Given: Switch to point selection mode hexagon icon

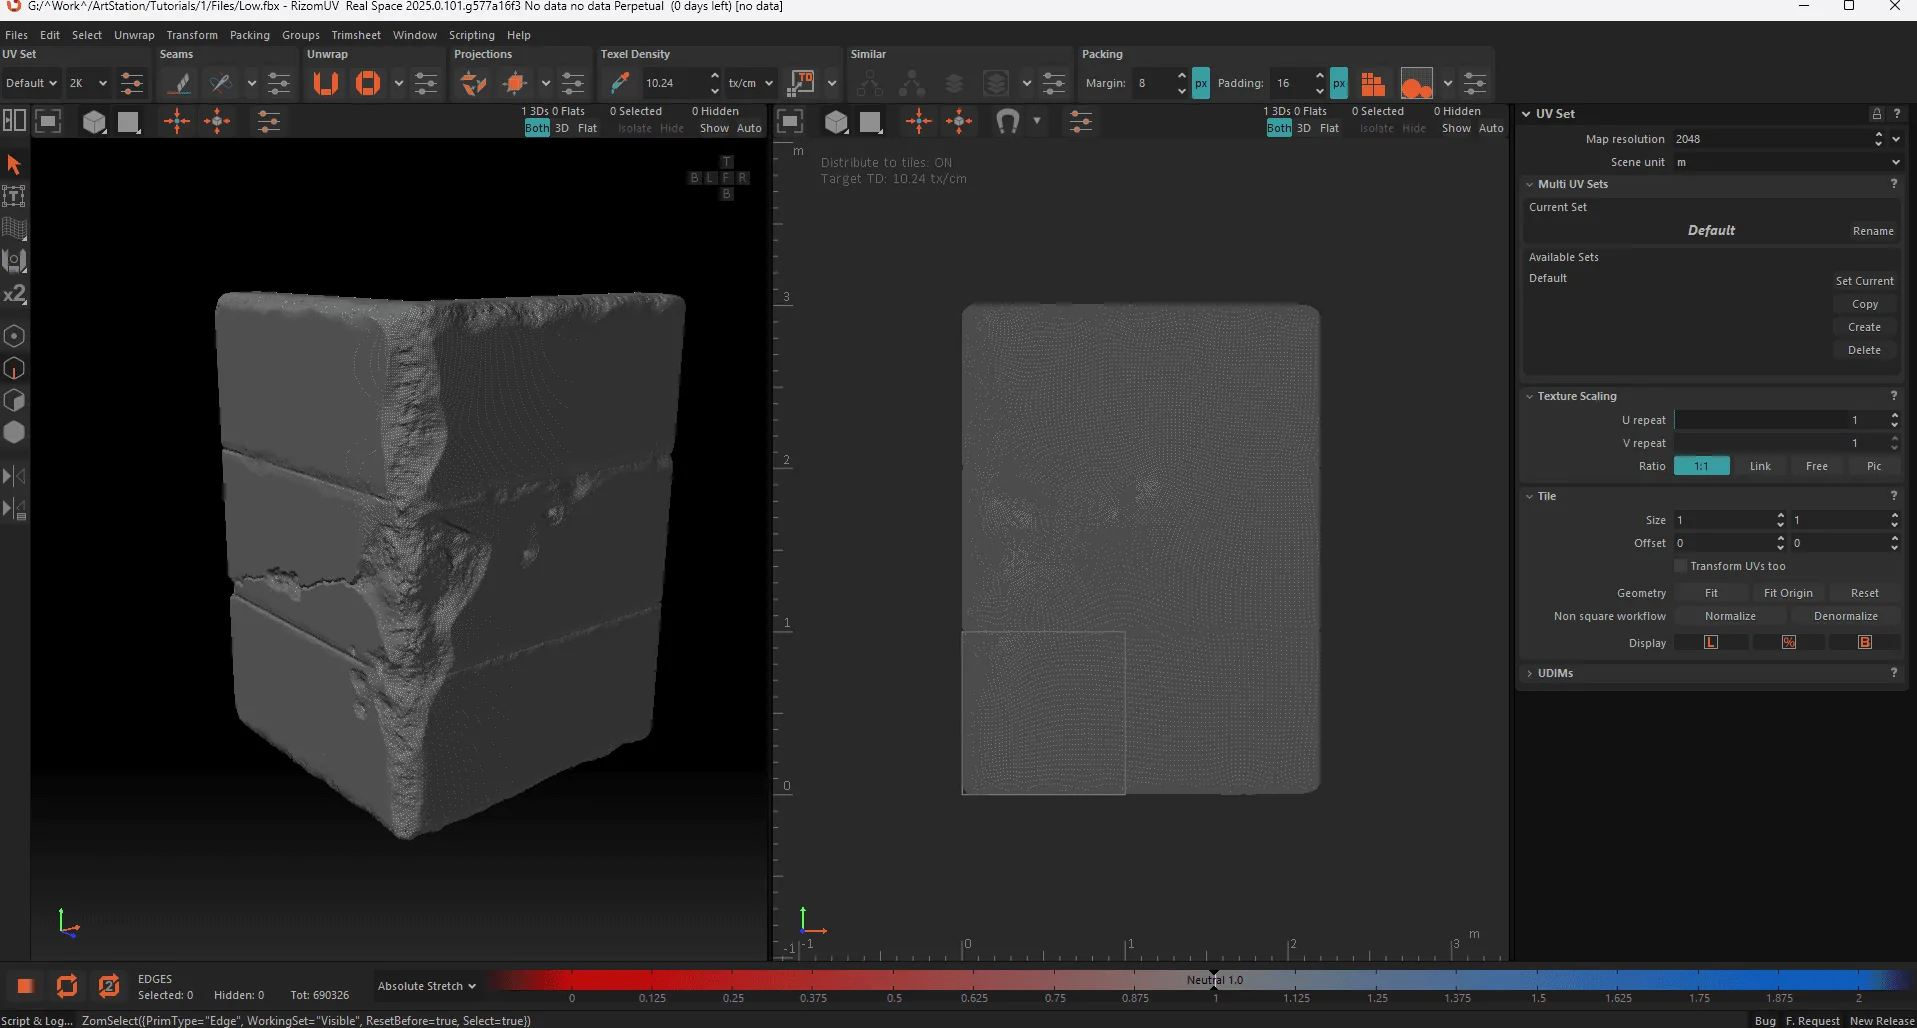Looking at the screenshot, I should [14, 336].
